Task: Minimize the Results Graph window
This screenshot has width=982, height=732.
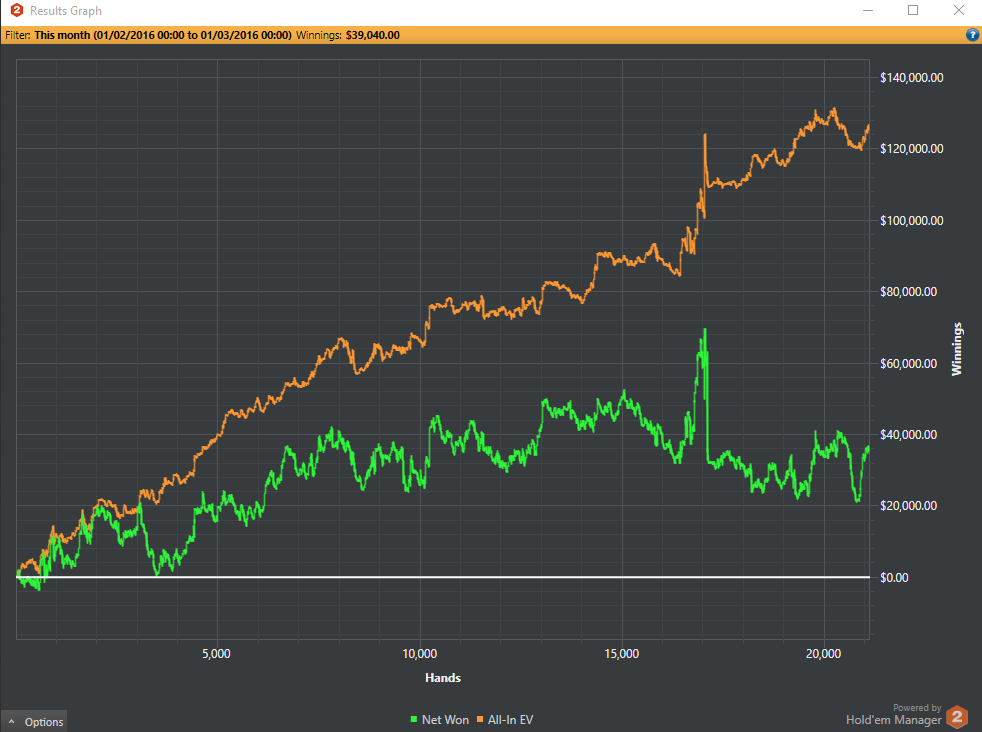Action: tap(867, 11)
